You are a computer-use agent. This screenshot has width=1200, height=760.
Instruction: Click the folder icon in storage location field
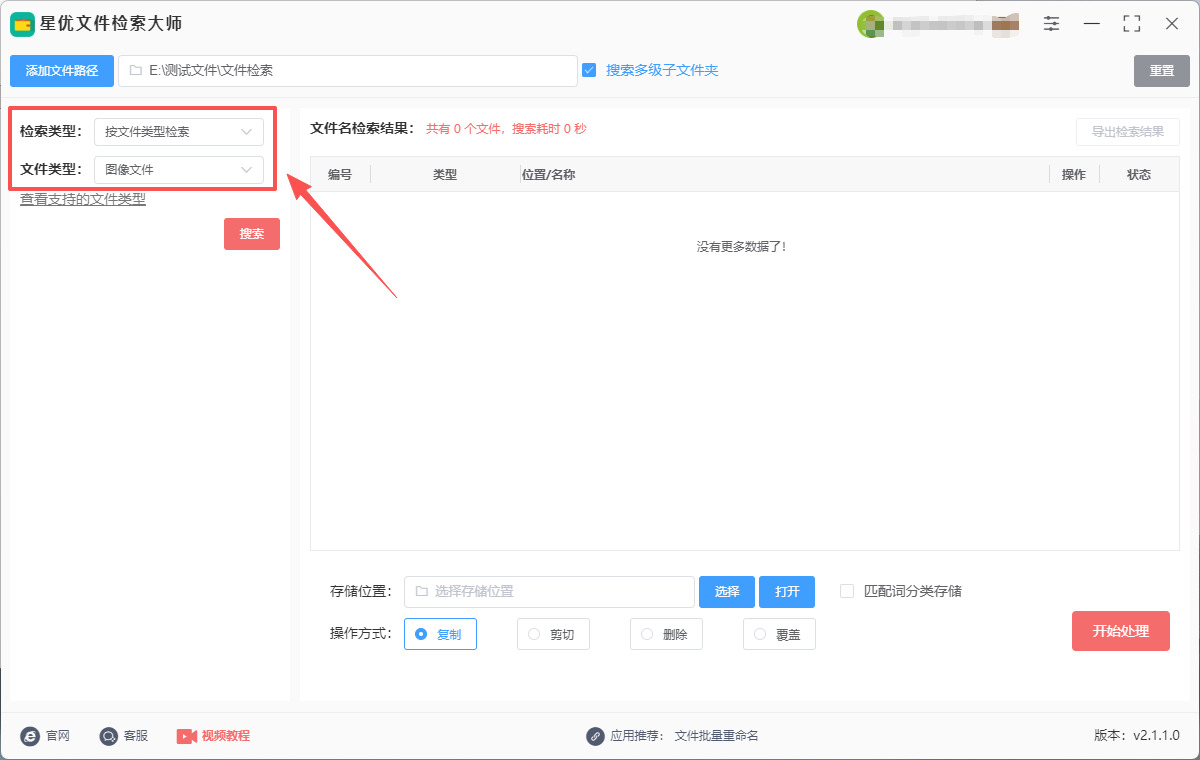[421, 591]
